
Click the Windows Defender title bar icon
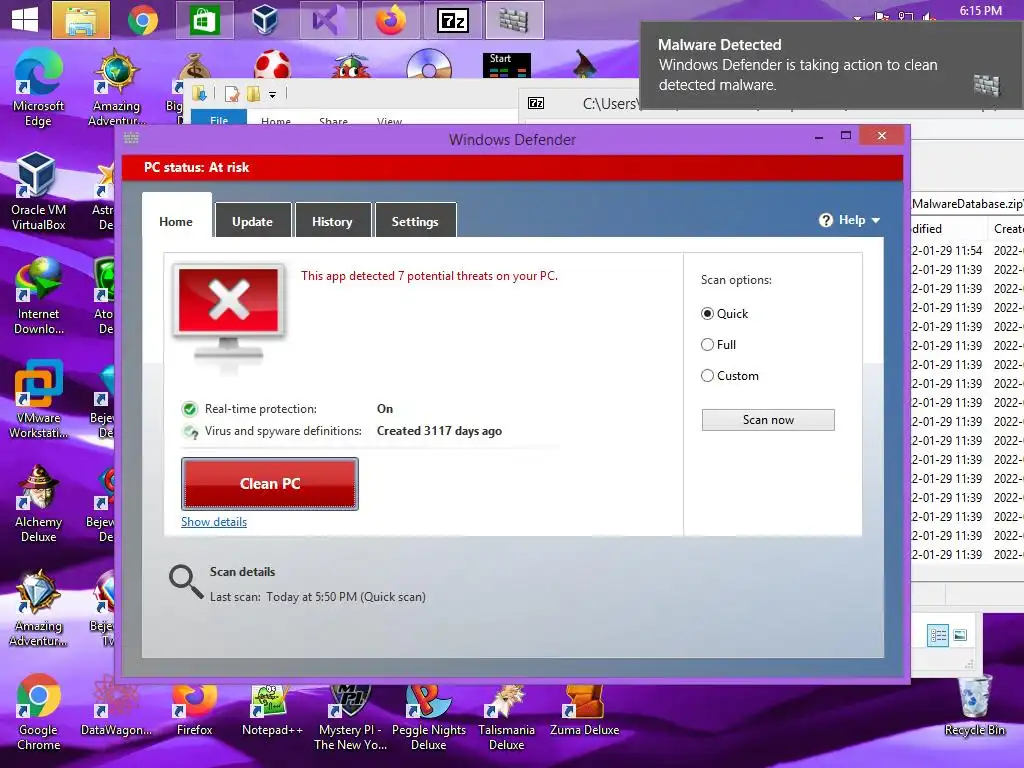[x=131, y=138]
